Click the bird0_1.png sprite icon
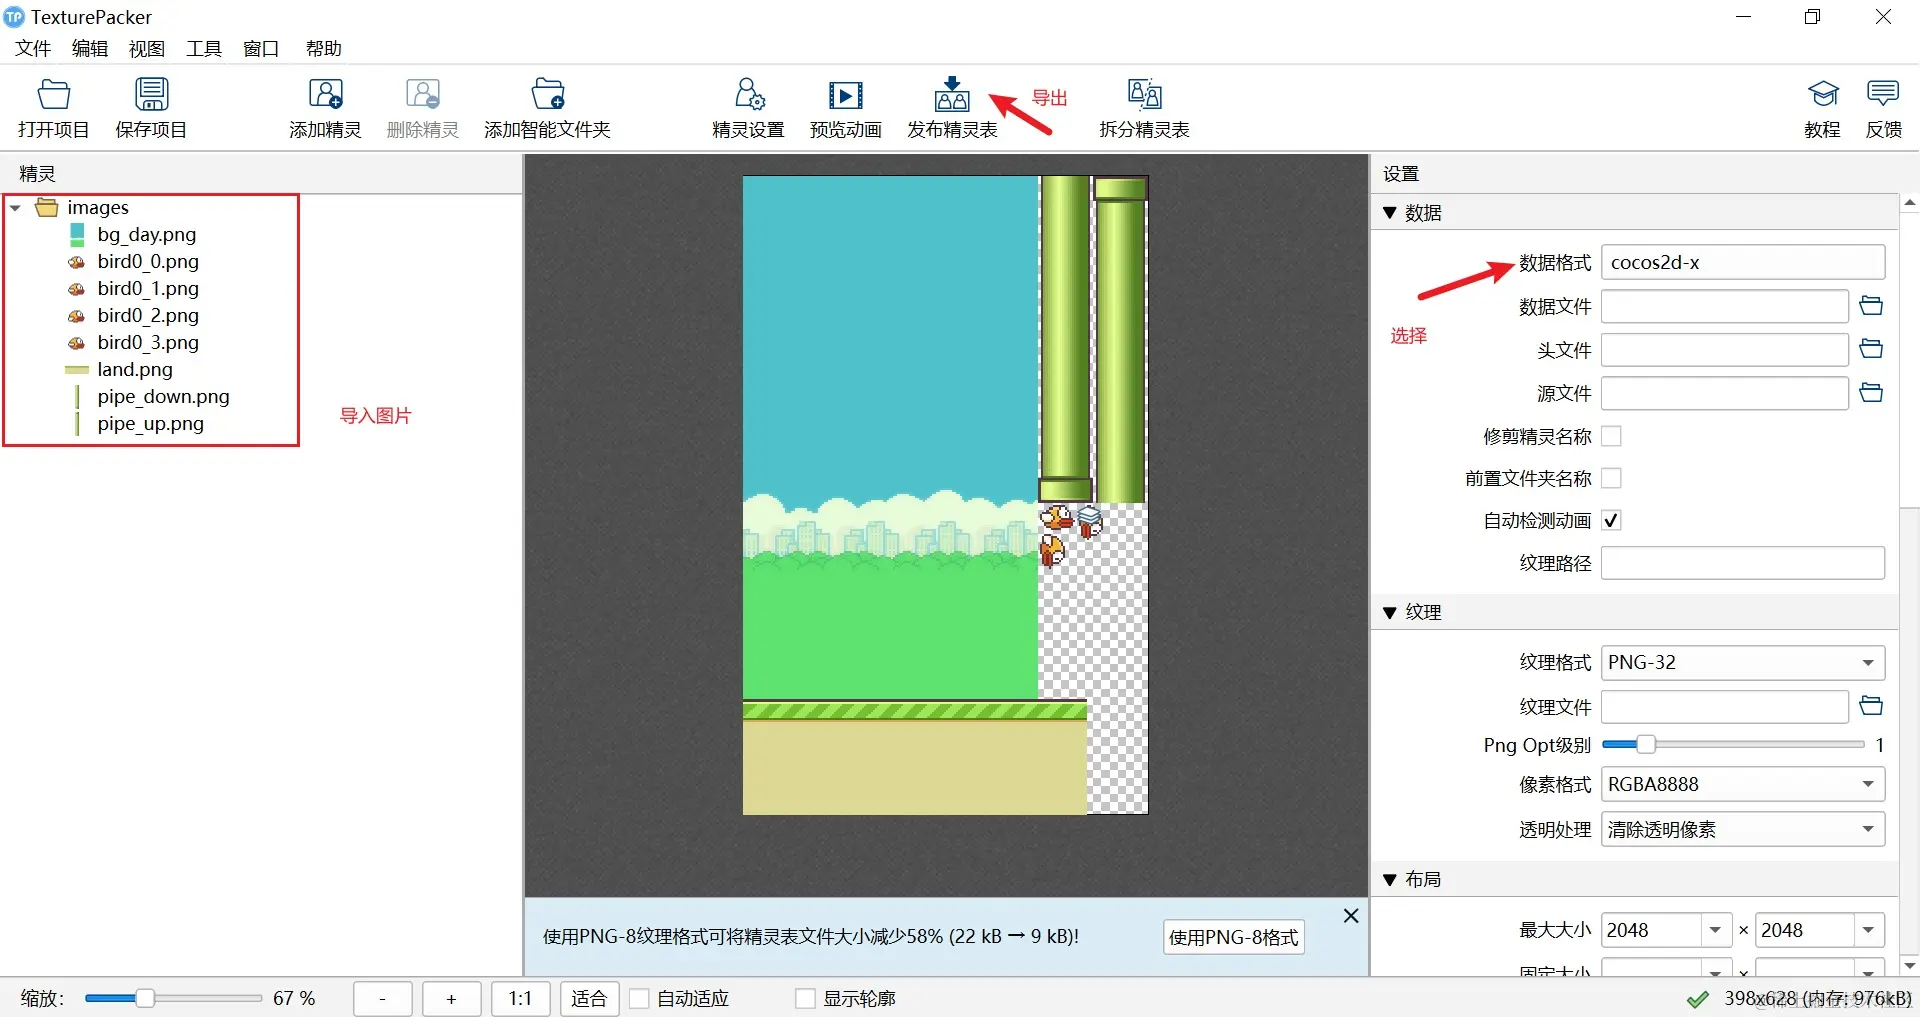 tap(77, 289)
